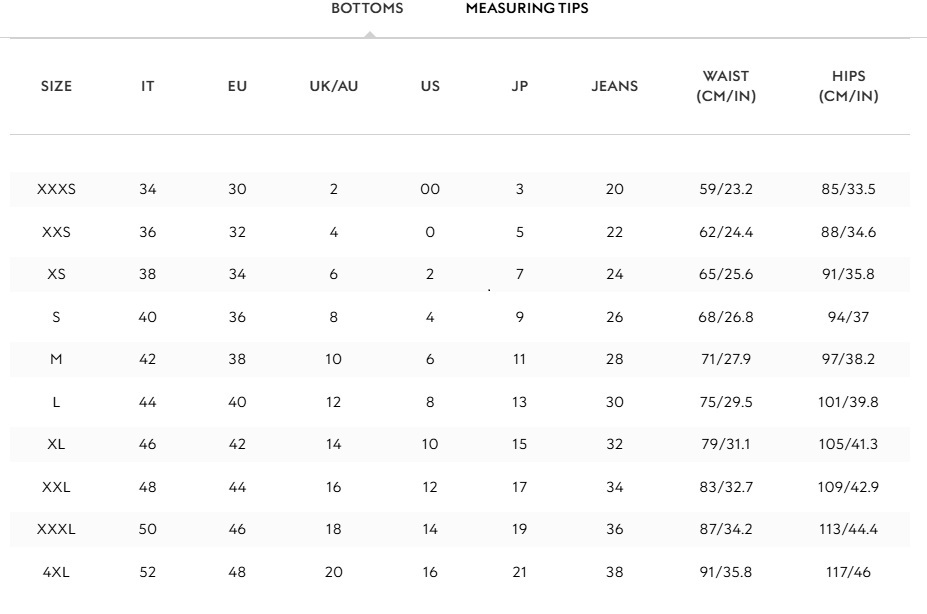Click the WAIST (CM/IN) column header

[725, 87]
